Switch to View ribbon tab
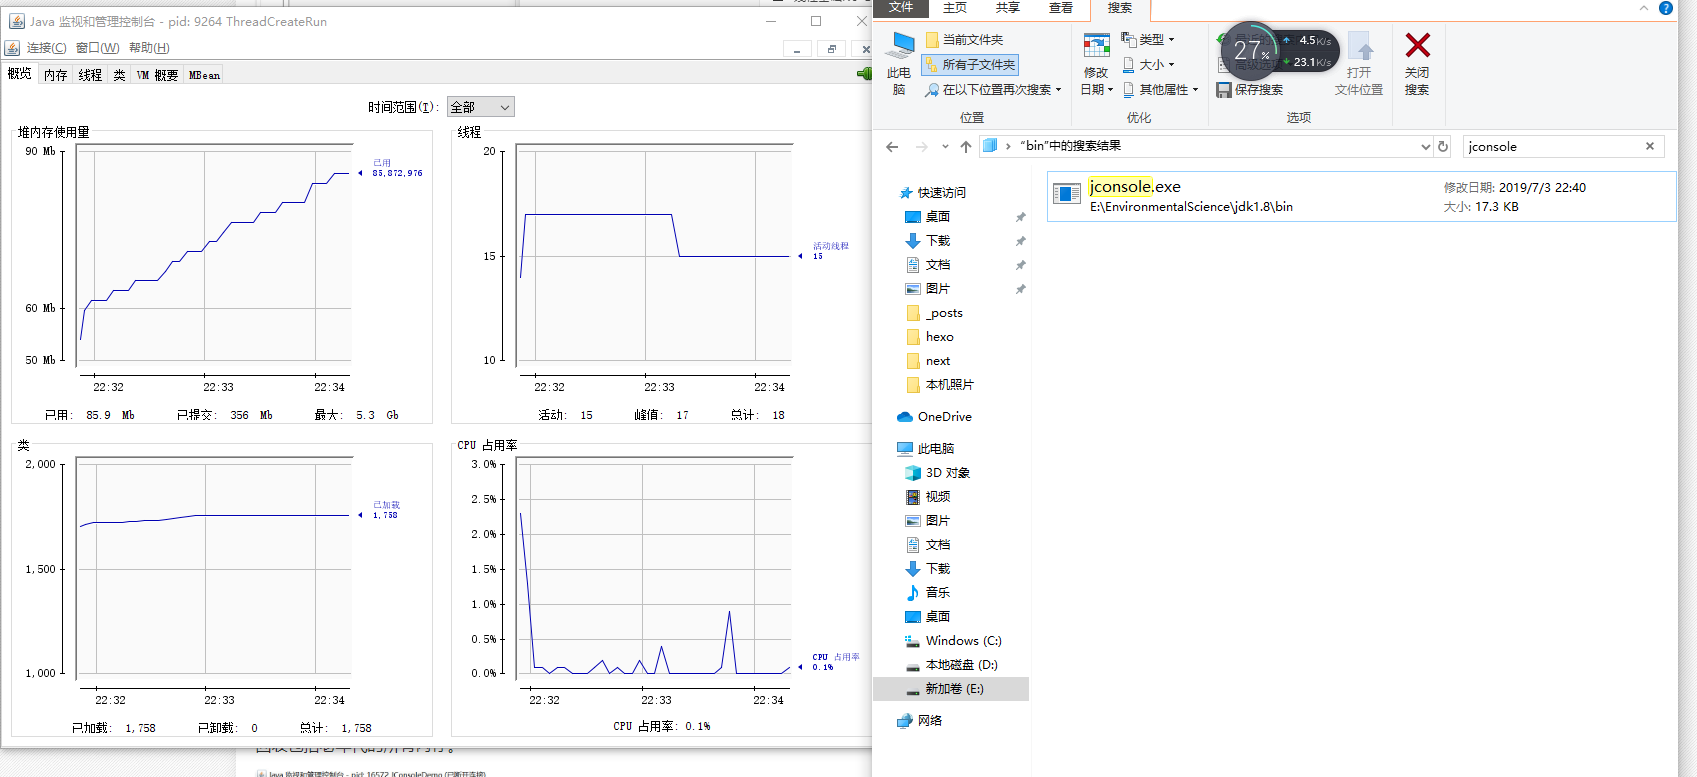The image size is (1697, 777). pyautogui.click(x=1061, y=8)
